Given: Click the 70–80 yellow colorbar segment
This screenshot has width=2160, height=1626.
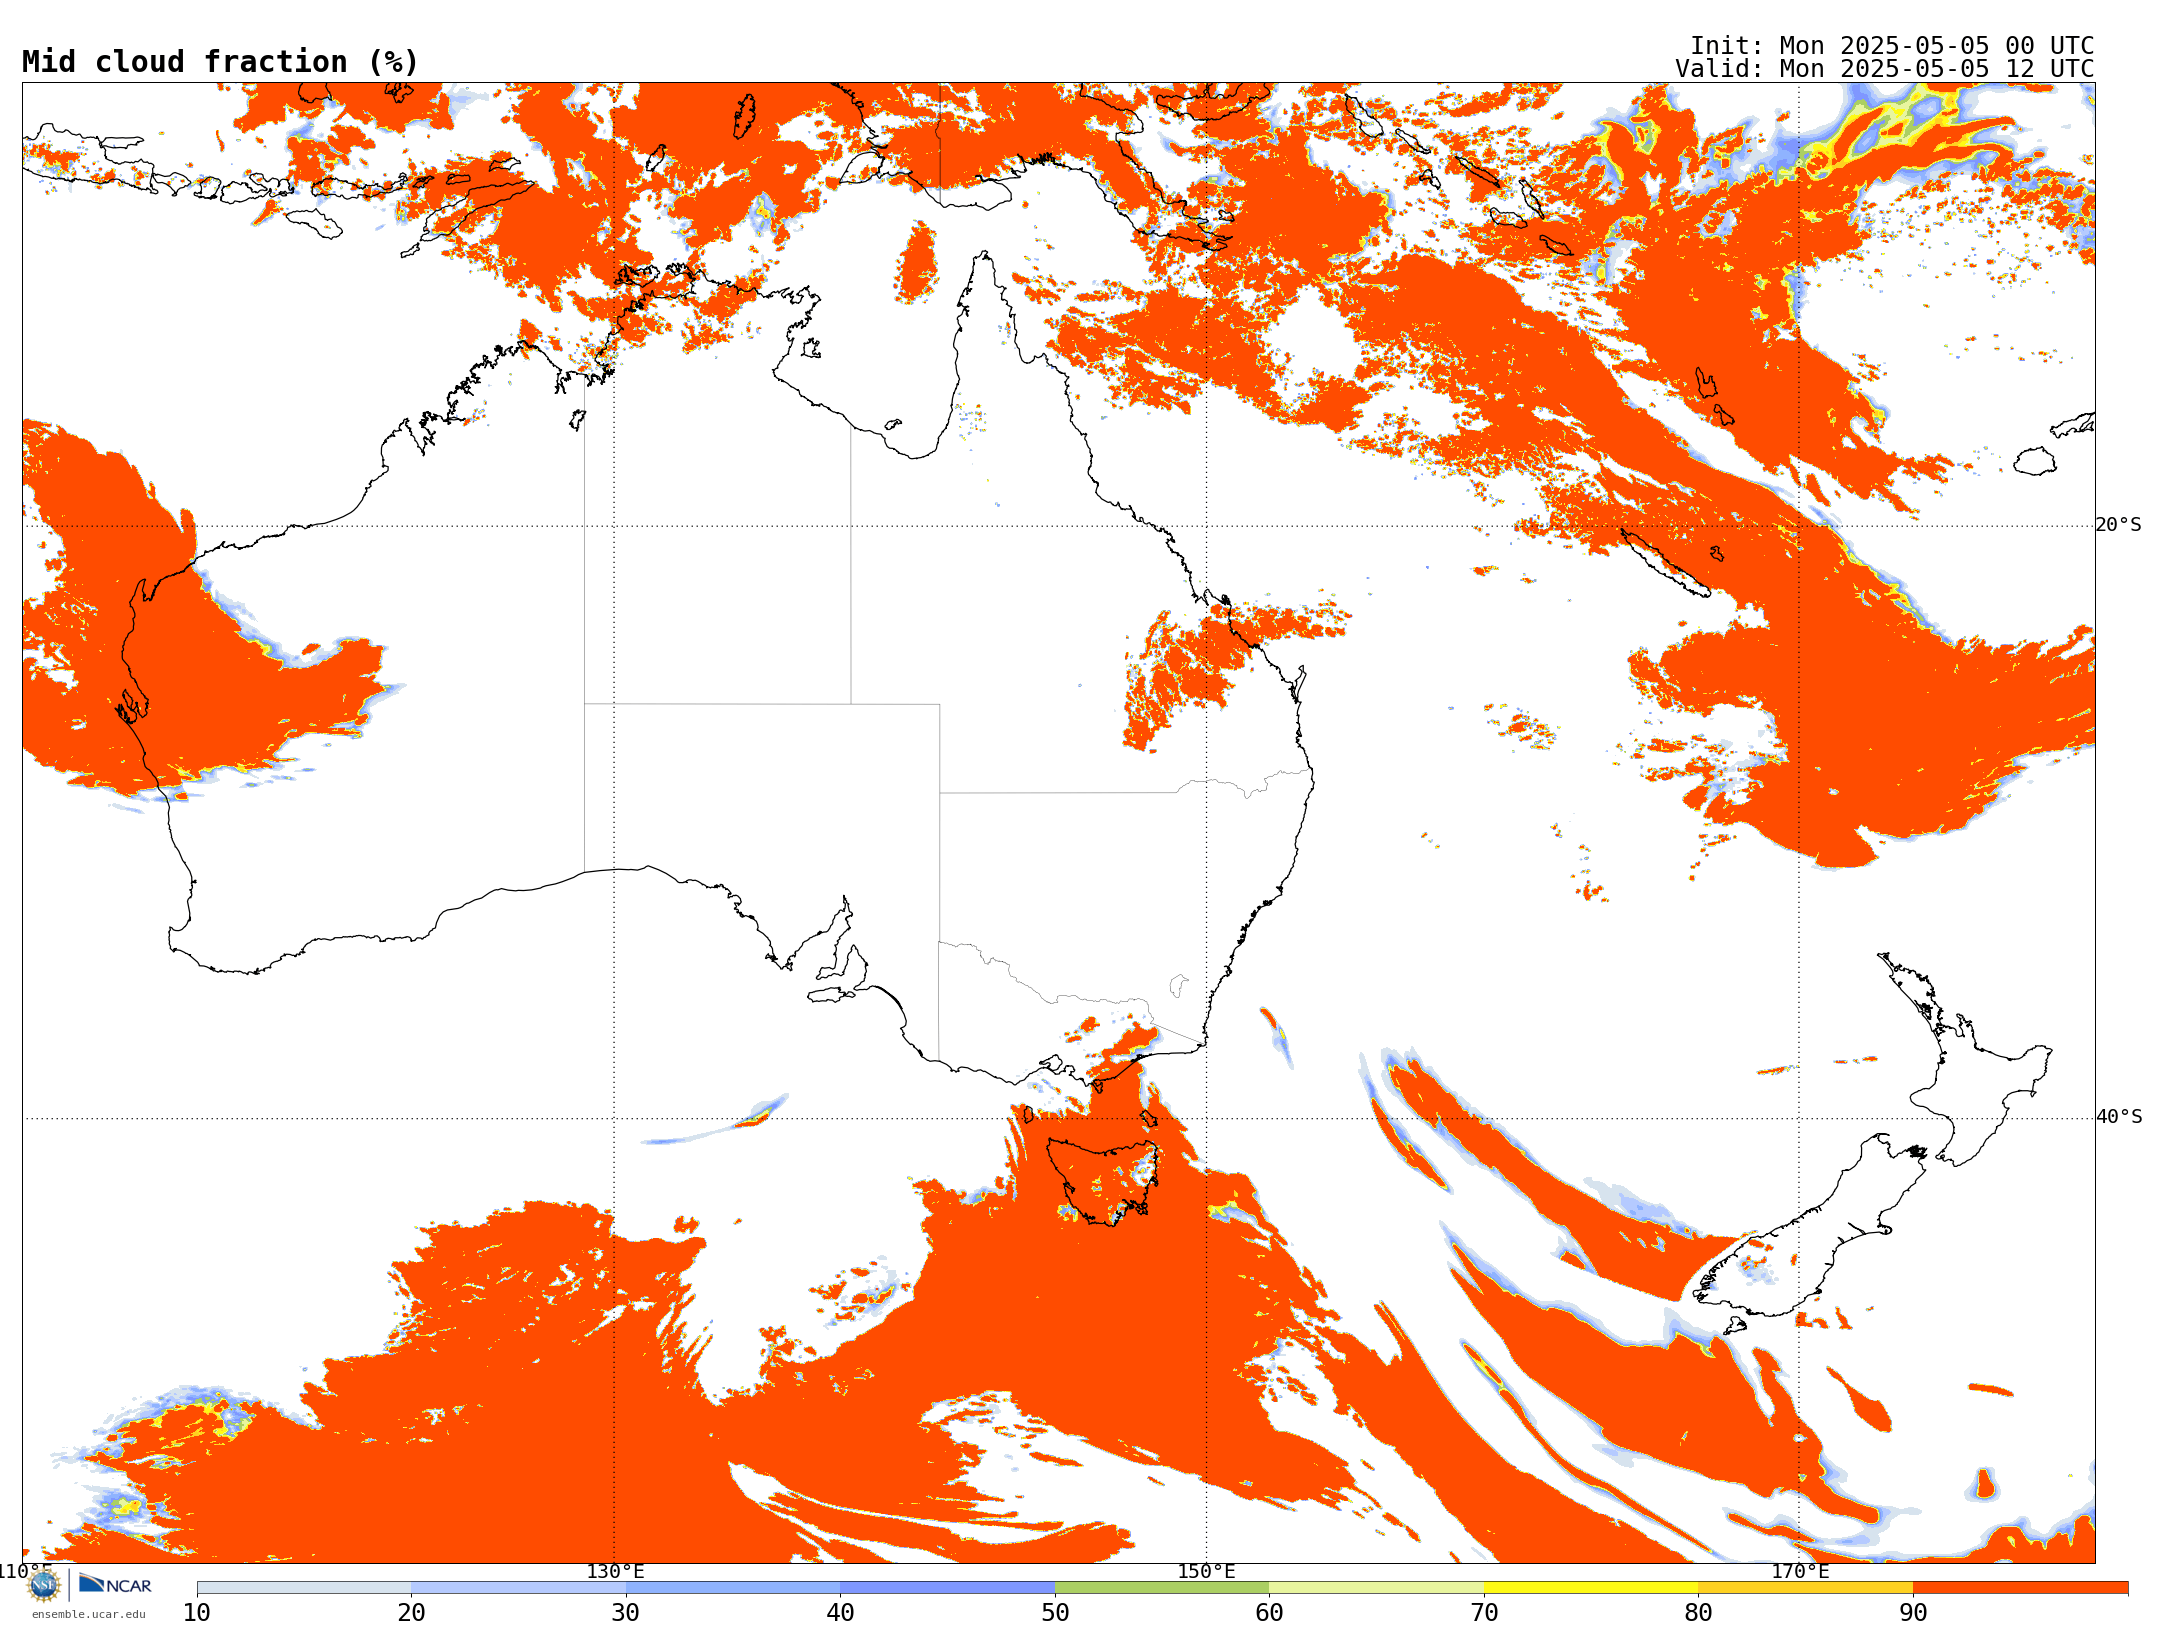Looking at the screenshot, I should pyautogui.click(x=1591, y=1588).
